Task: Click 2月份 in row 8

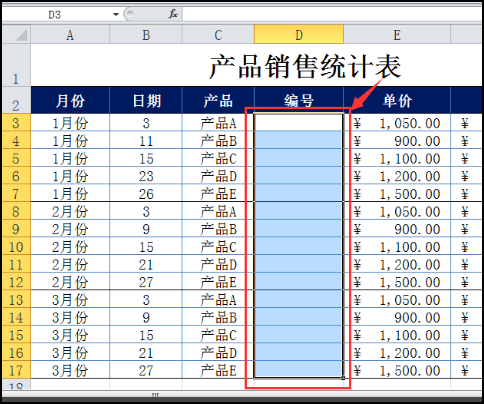Action: [70, 211]
